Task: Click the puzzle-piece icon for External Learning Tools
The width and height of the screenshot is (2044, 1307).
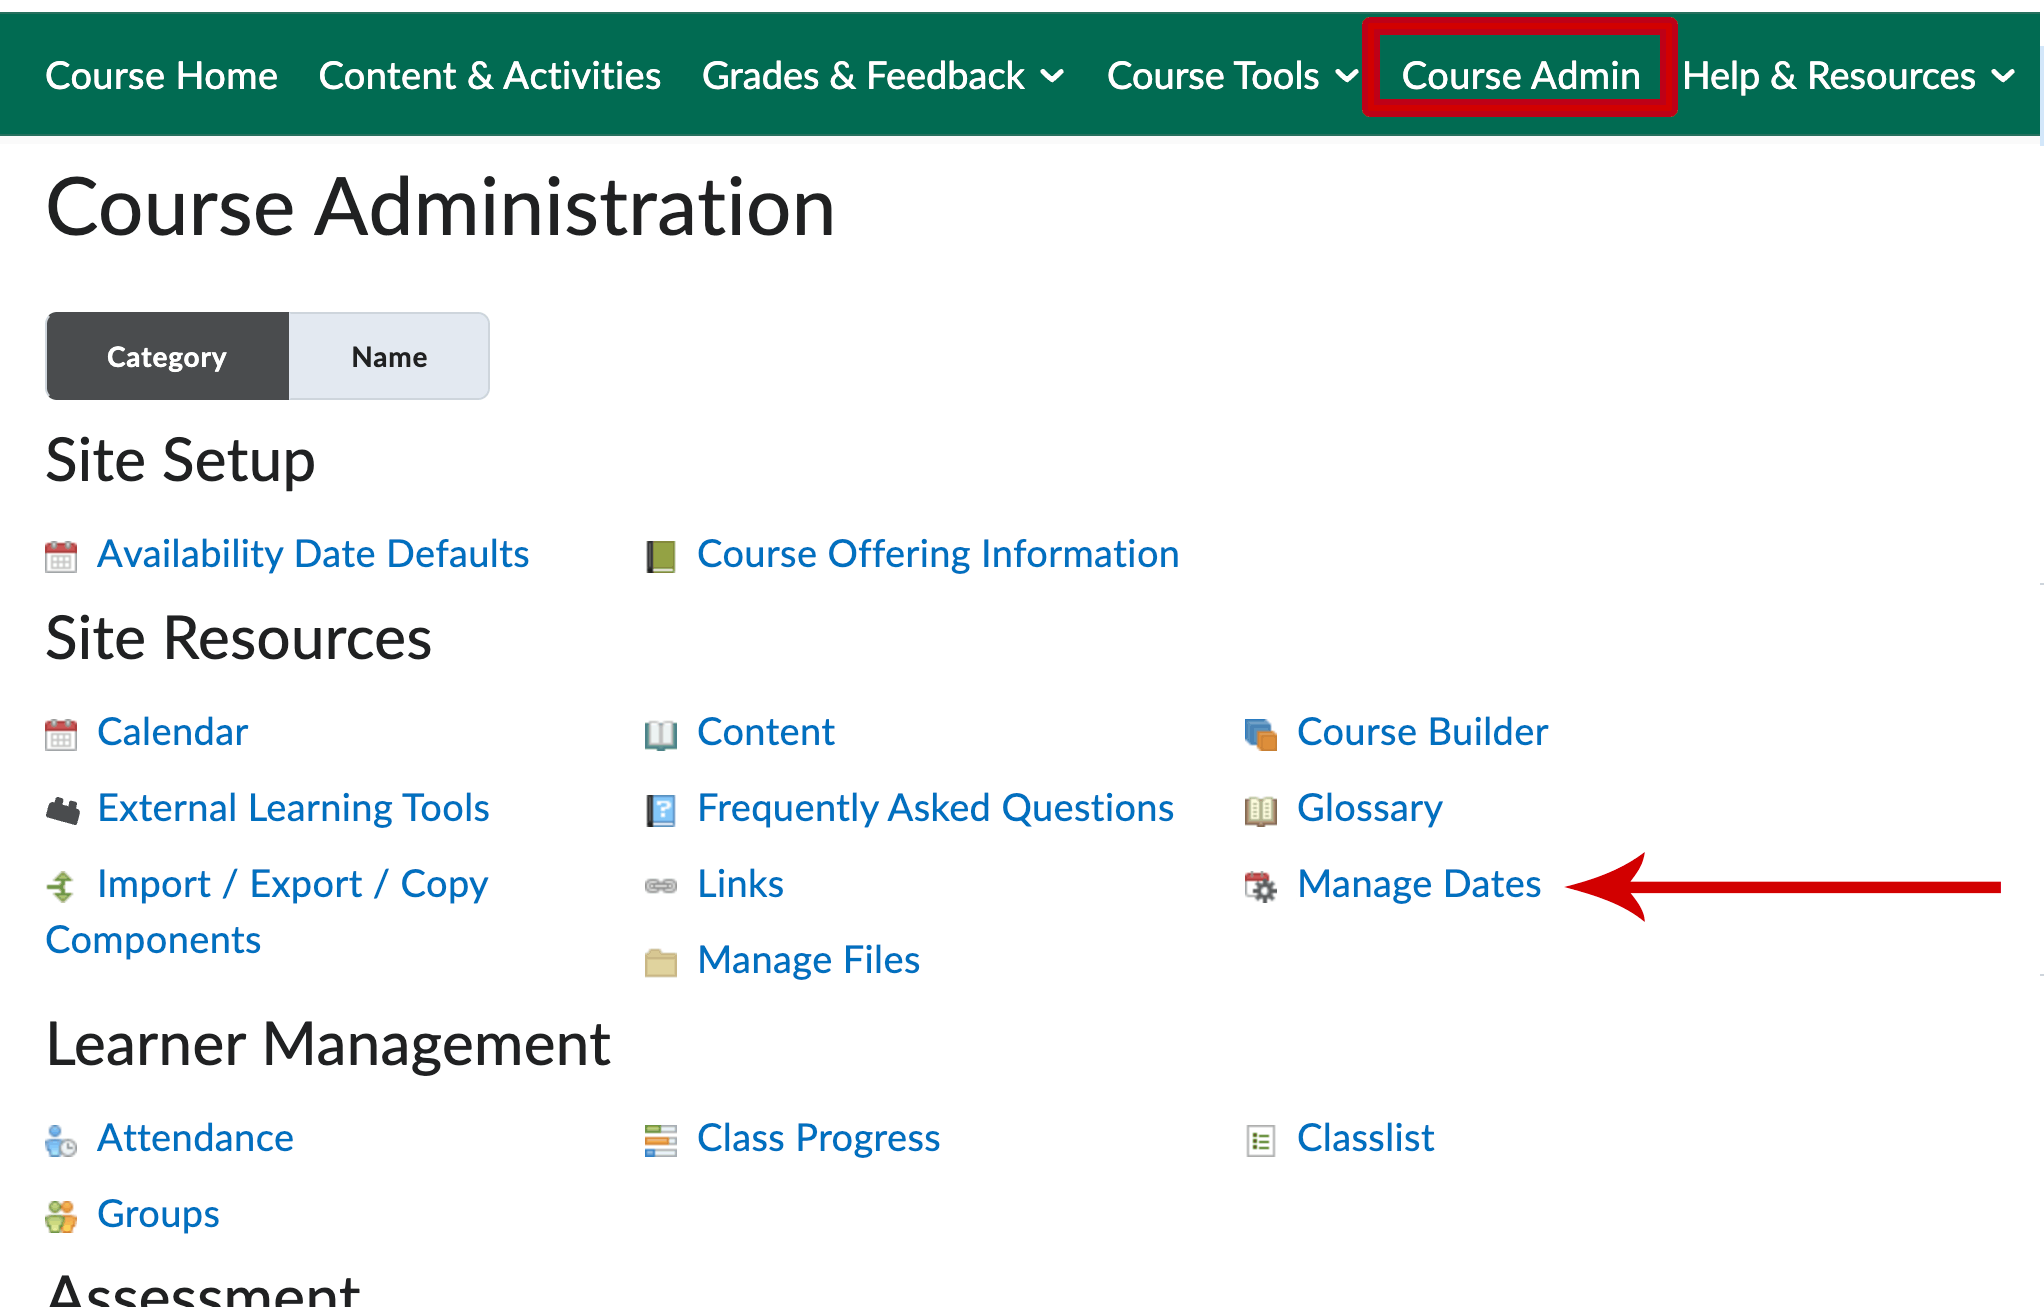Action: tap(62, 810)
